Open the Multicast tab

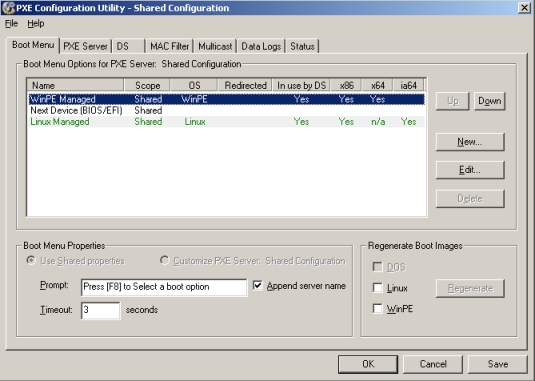coord(215,46)
